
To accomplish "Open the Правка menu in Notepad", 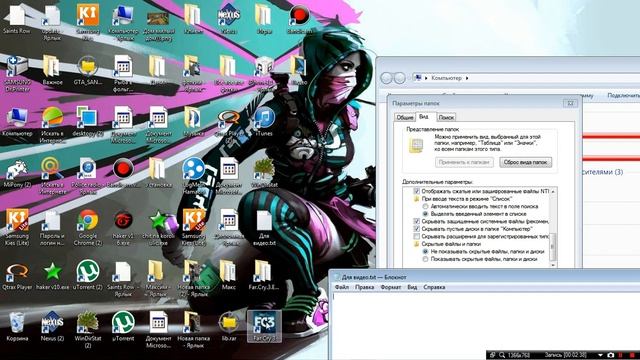I will click(364, 287).
